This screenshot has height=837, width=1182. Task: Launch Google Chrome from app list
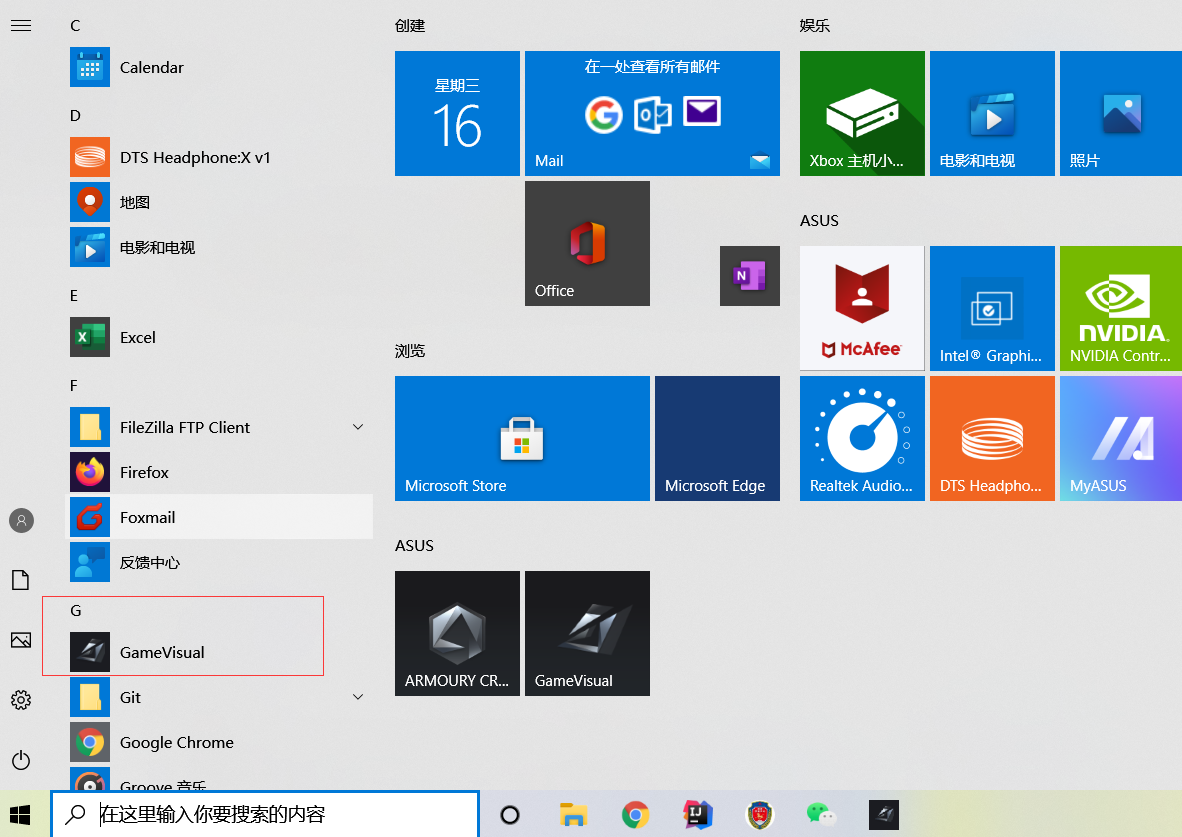[221, 742]
